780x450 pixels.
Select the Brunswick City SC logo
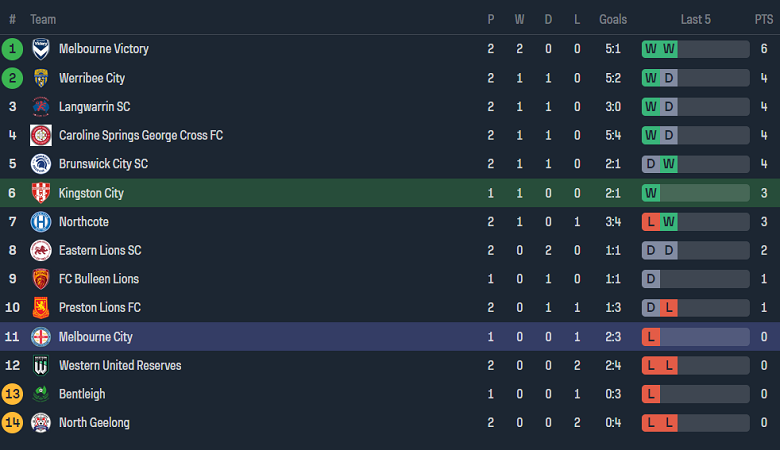(x=41, y=164)
